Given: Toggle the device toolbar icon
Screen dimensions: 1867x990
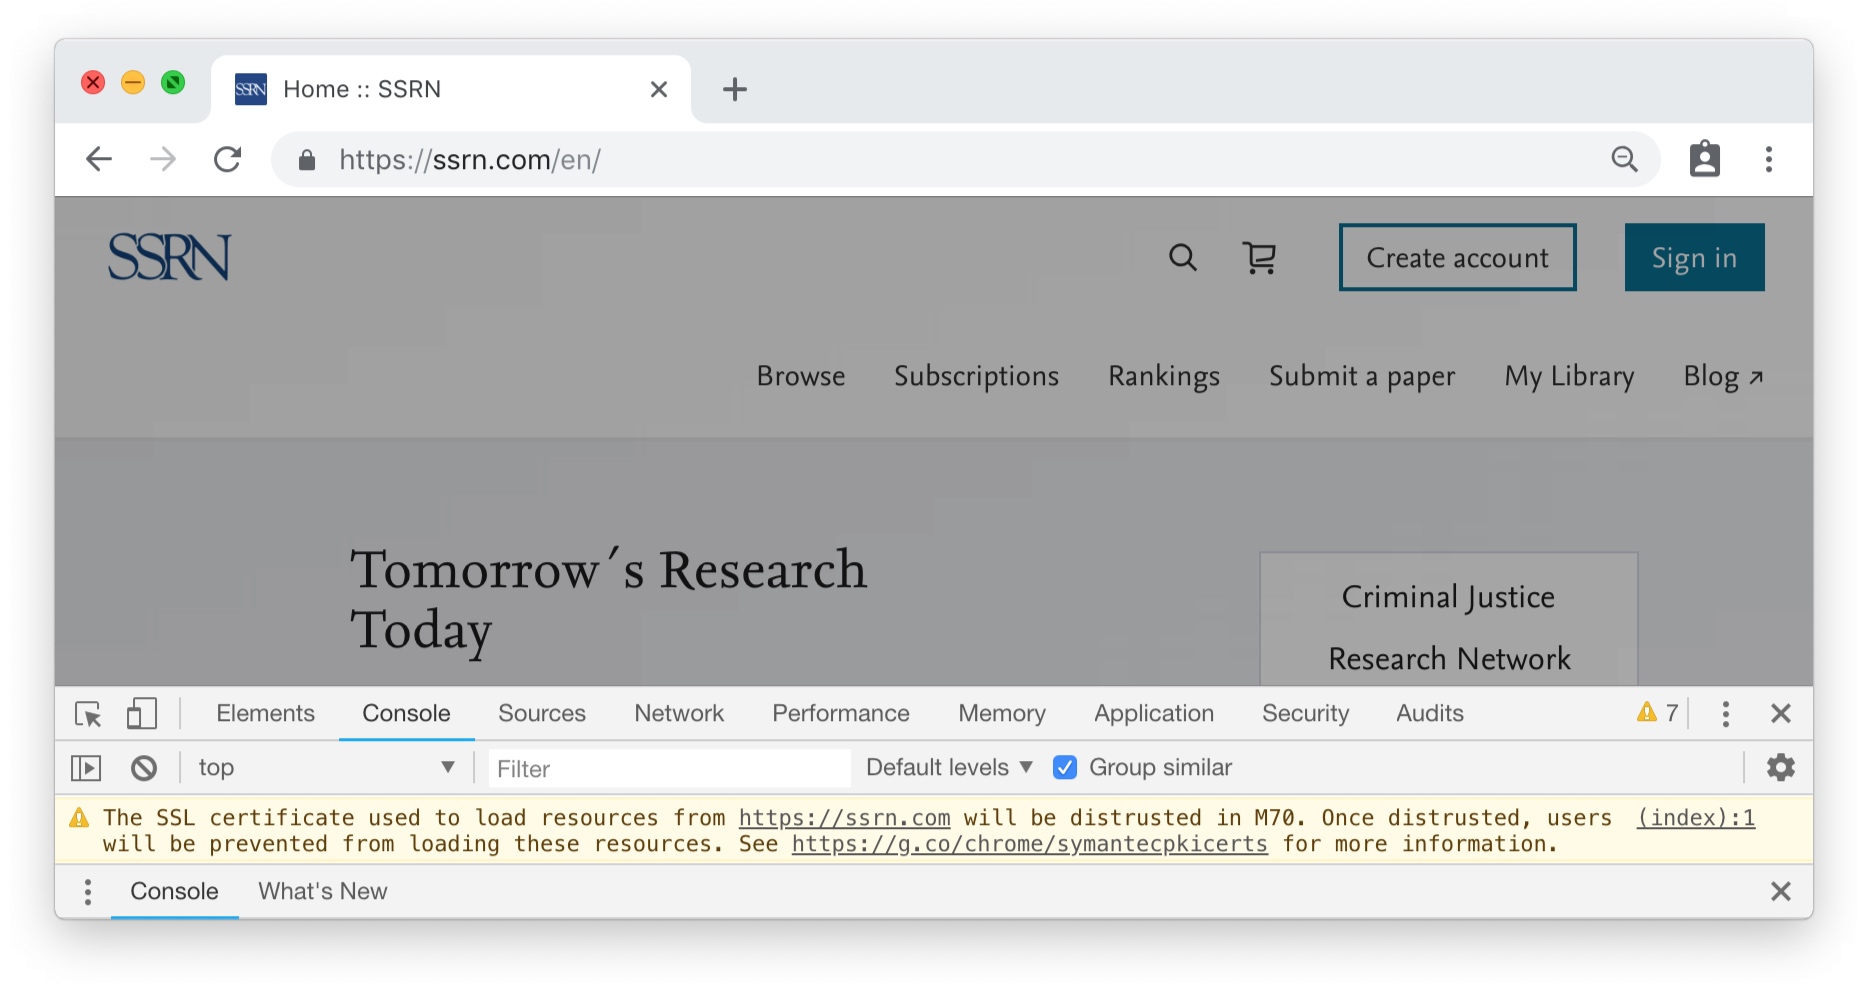Looking at the screenshot, I should pos(142,713).
